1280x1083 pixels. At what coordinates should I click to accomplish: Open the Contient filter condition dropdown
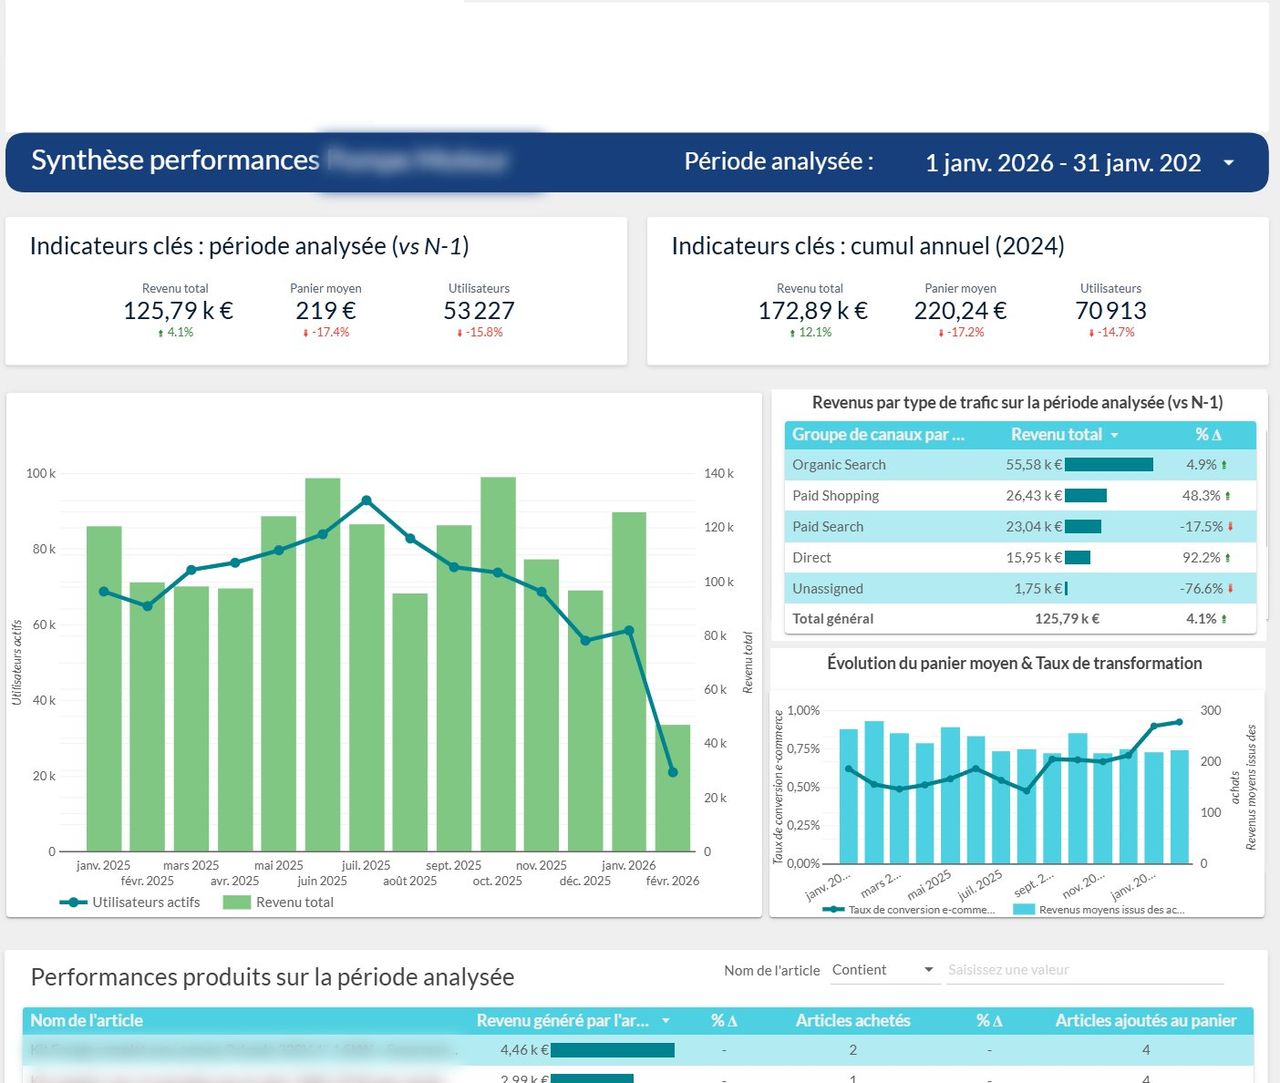(x=885, y=969)
